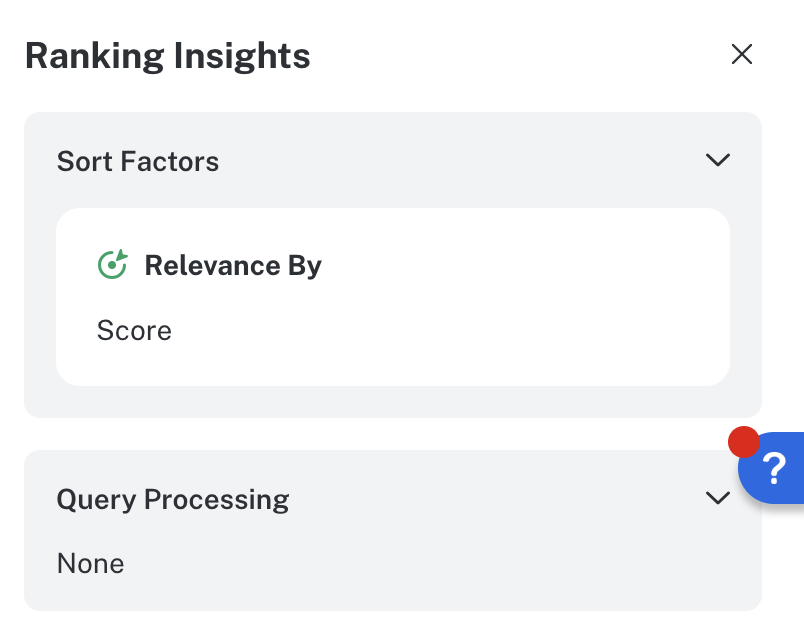Click the Ranking Insights panel title
The height and width of the screenshot is (634, 804).
[x=167, y=56]
